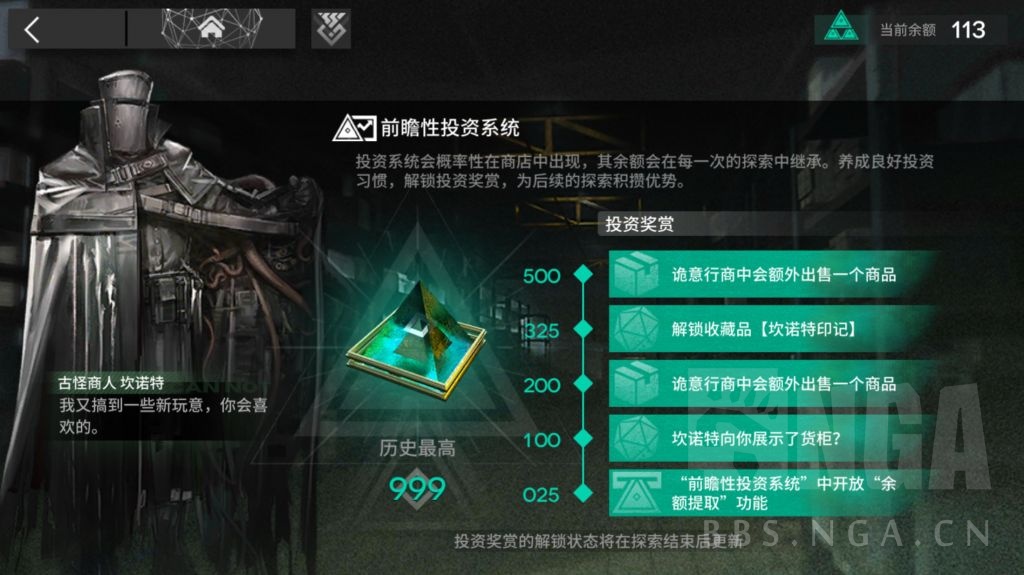This screenshot has width=1024, height=575.
Task: Tap the zigzag emblem icon beside home
Action: pyautogui.click(x=331, y=28)
